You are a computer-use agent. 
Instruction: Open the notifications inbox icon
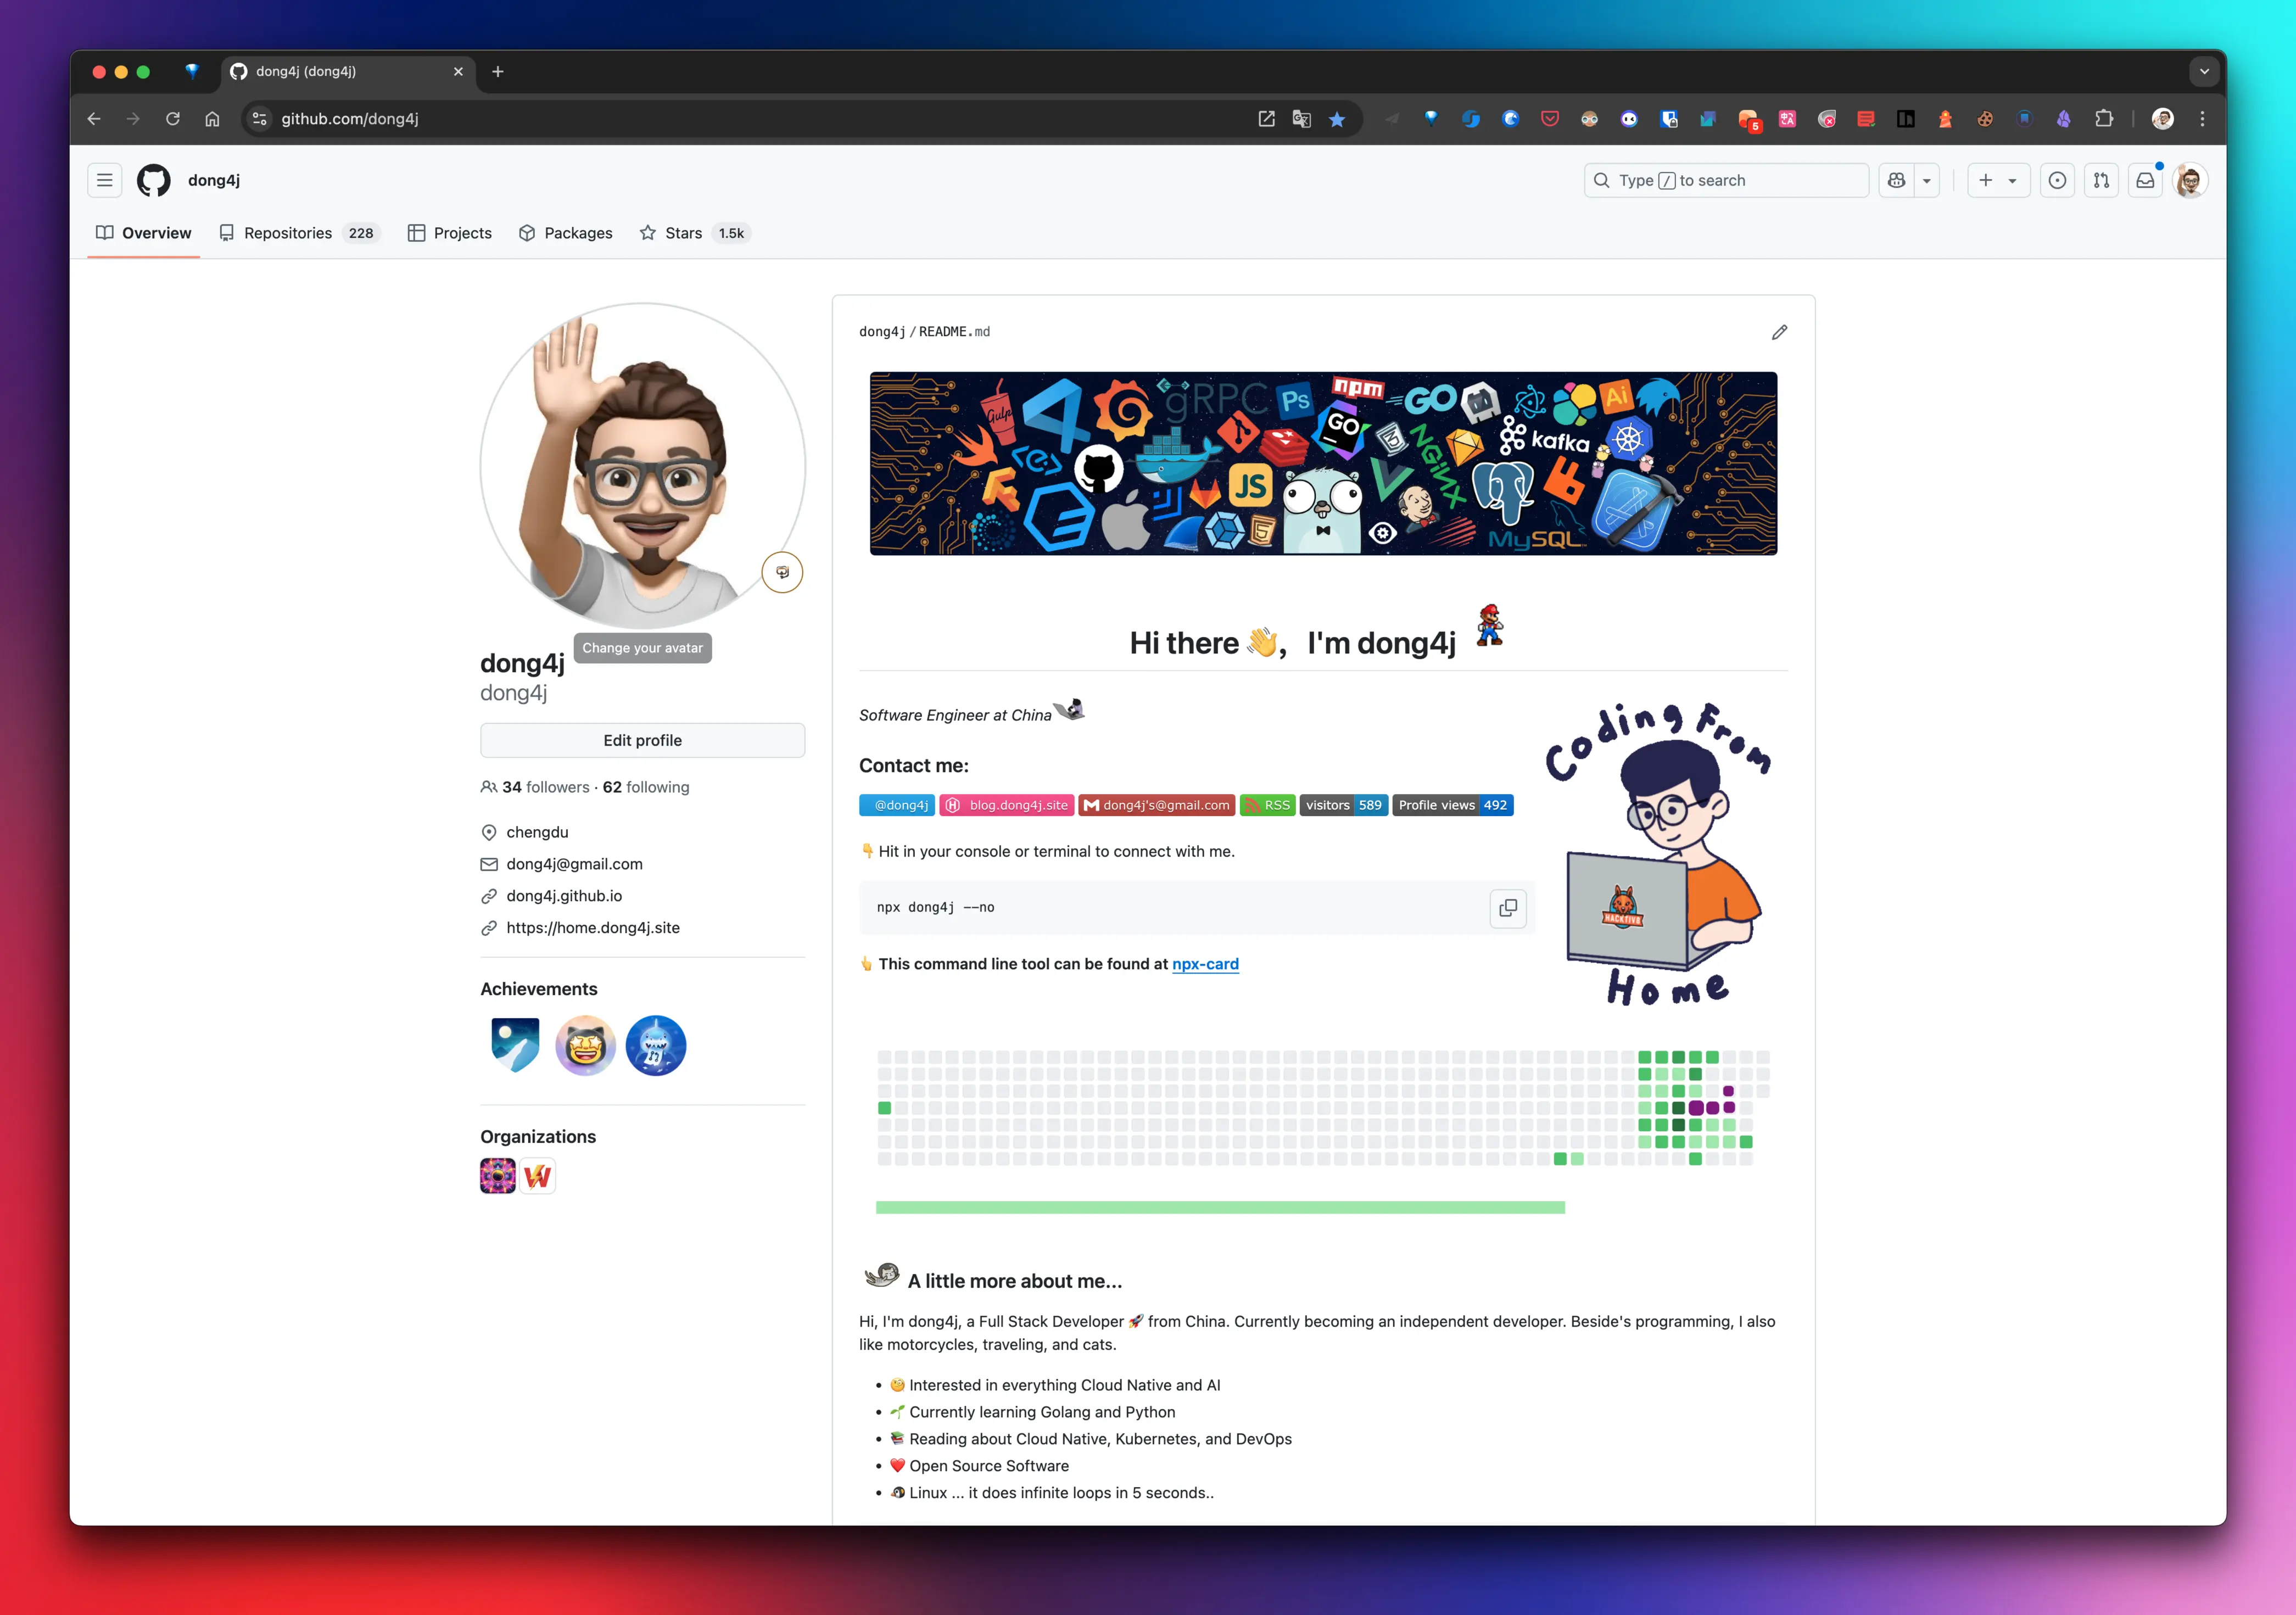tap(2145, 180)
